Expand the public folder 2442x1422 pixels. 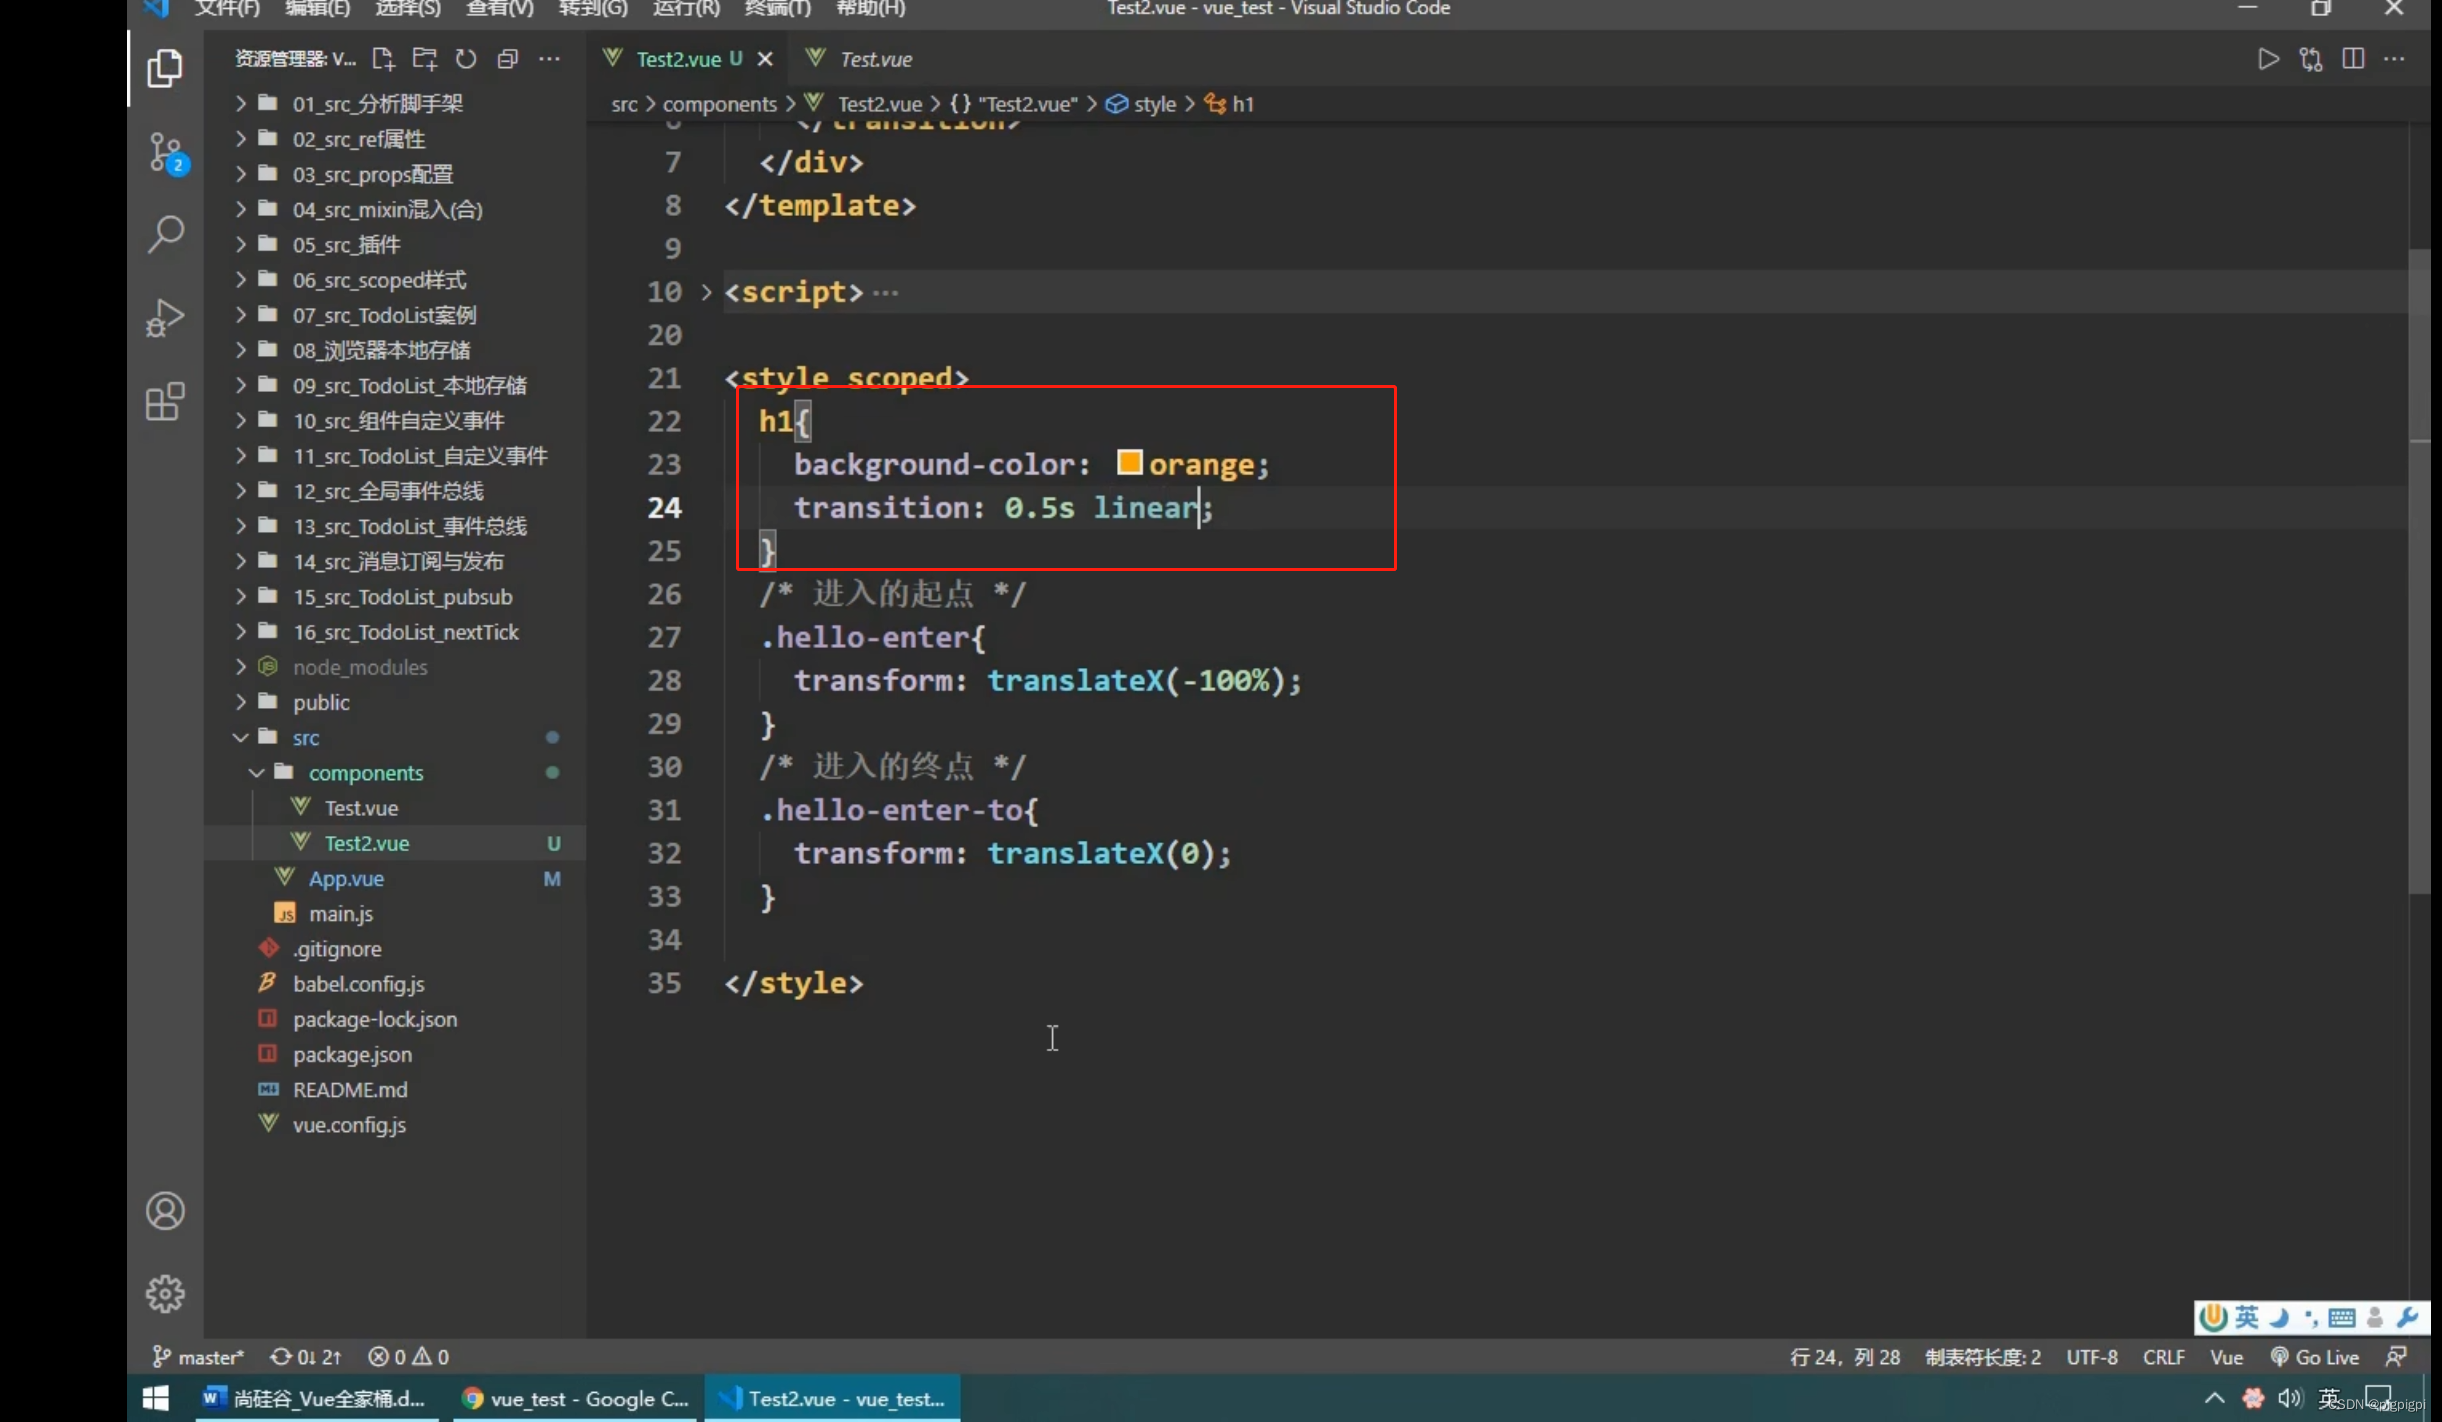(395, 702)
